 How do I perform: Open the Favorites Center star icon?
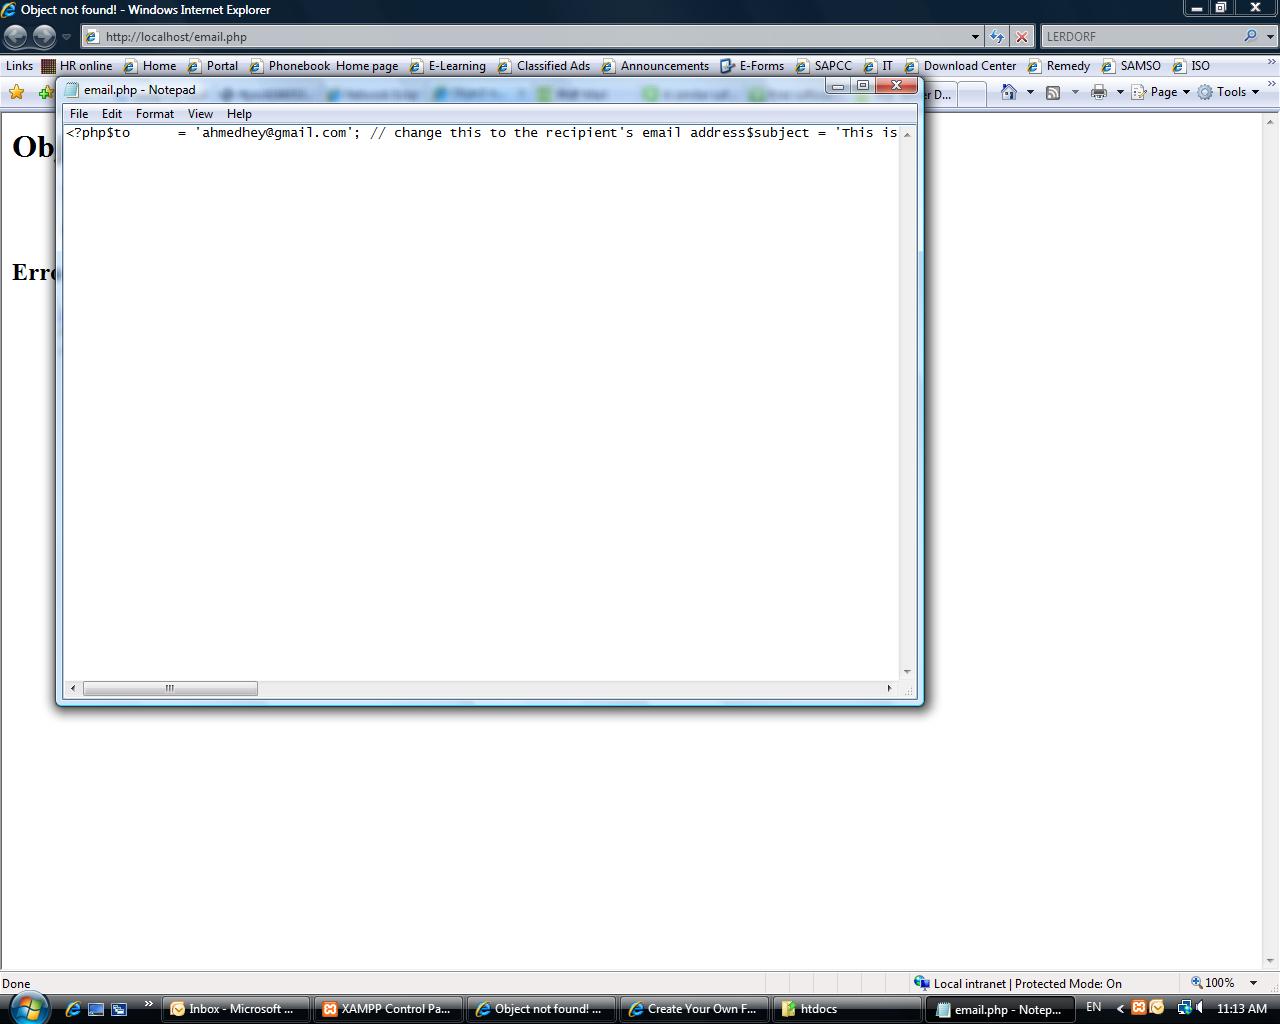16,92
